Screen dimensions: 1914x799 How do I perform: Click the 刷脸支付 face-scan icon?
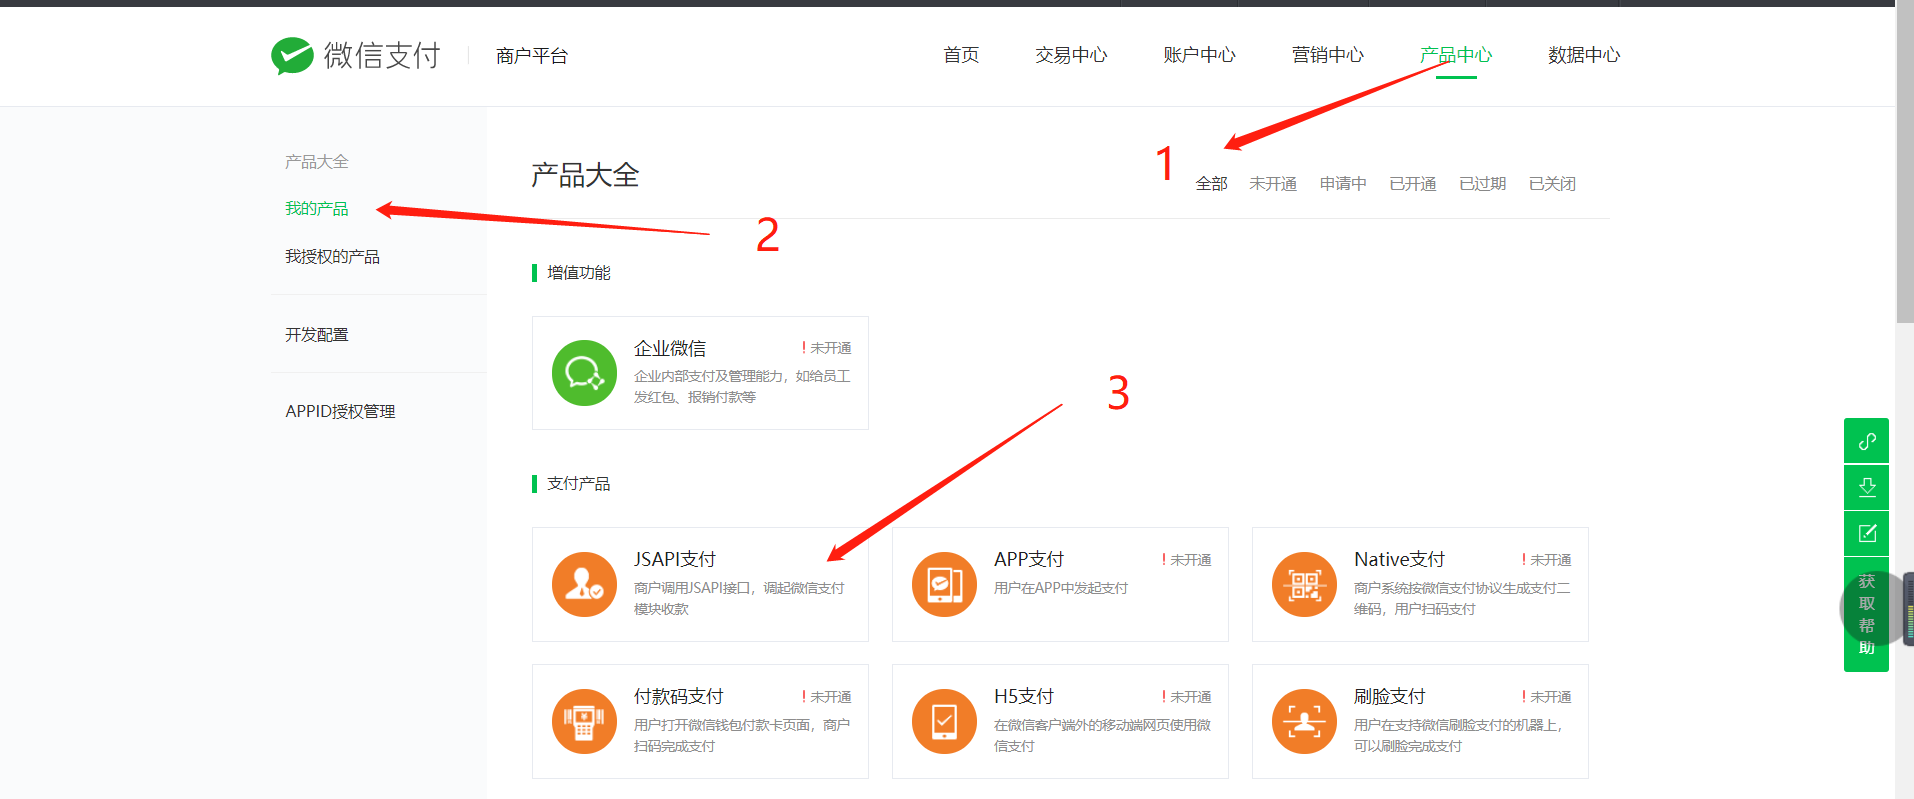pyautogui.click(x=1304, y=721)
